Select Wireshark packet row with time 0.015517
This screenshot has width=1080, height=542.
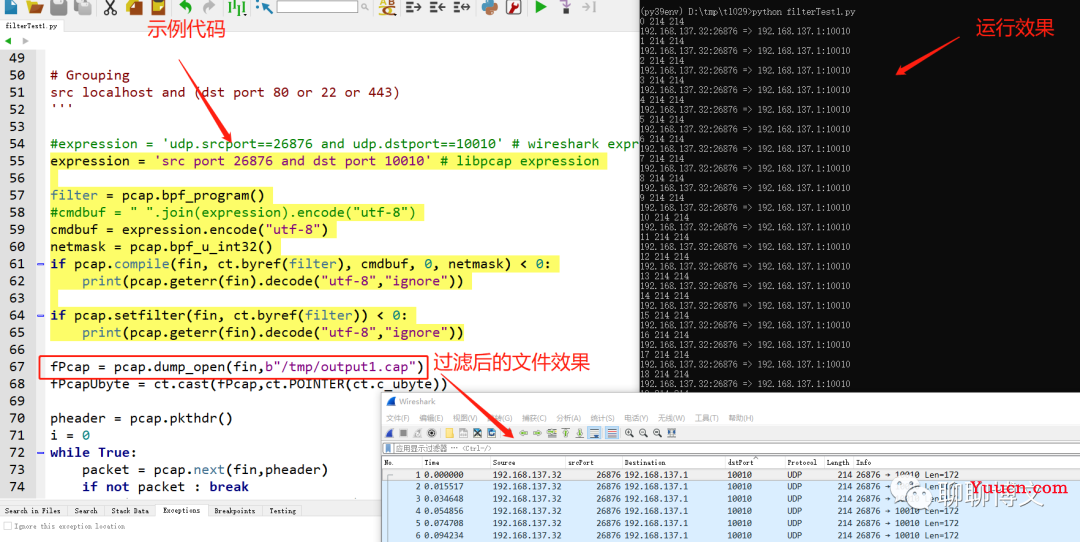[731, 486]
